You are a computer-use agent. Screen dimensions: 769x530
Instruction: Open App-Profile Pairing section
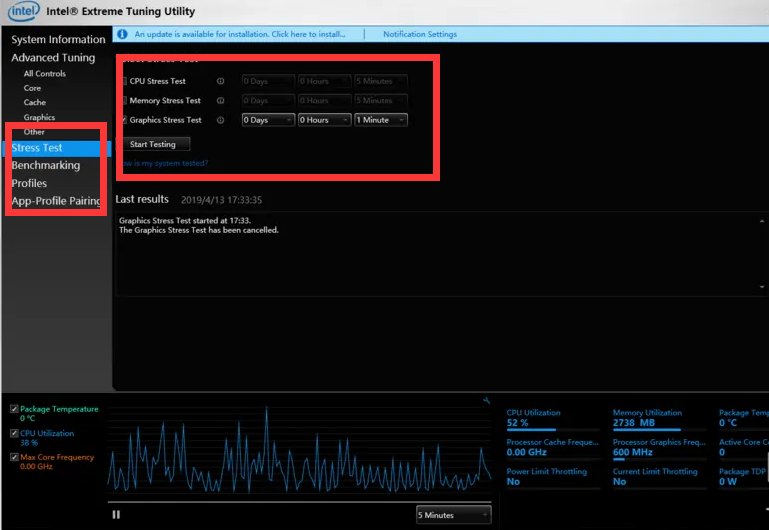(56, 201)
